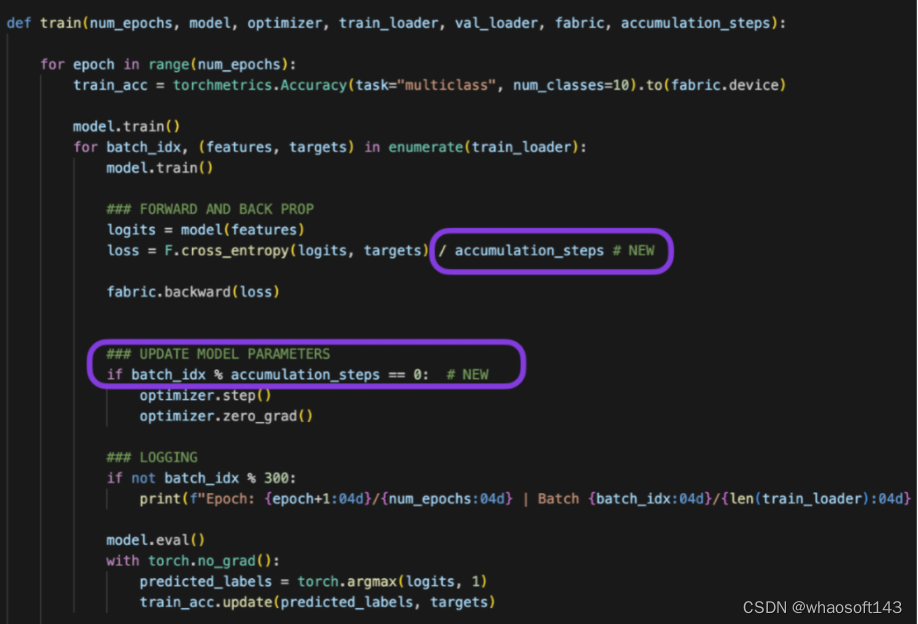Screen dimensions: 918x624
Task: Click the 'with torch.no_grad():' line
Action: (193, 561)
